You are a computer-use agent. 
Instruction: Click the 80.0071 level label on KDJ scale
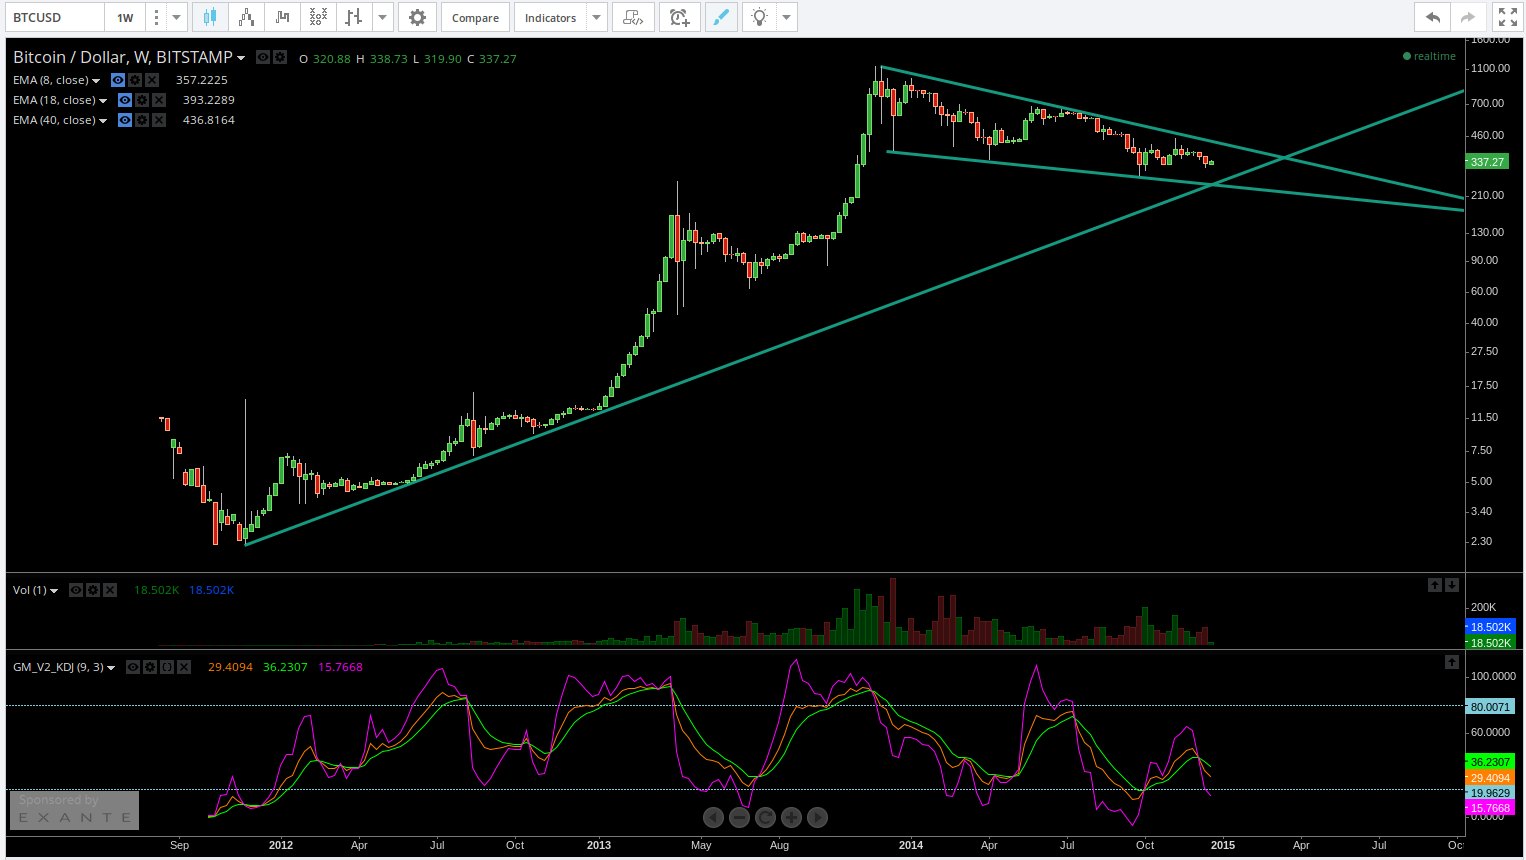pos(1490,706)
